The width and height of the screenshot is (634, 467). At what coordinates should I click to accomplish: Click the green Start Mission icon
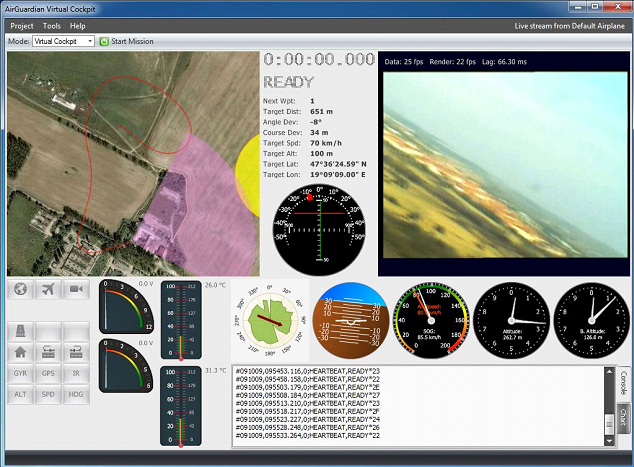tap(104, 41)
